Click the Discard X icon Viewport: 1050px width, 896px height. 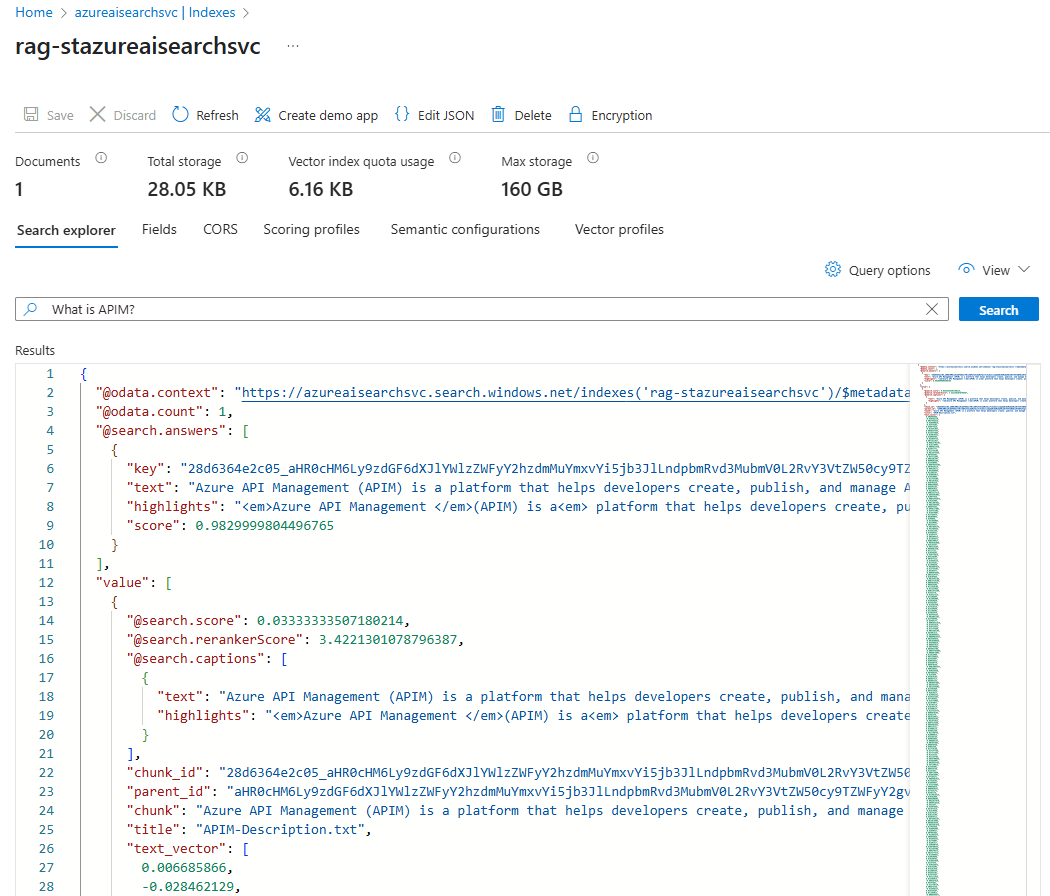[x=97, y=115]
